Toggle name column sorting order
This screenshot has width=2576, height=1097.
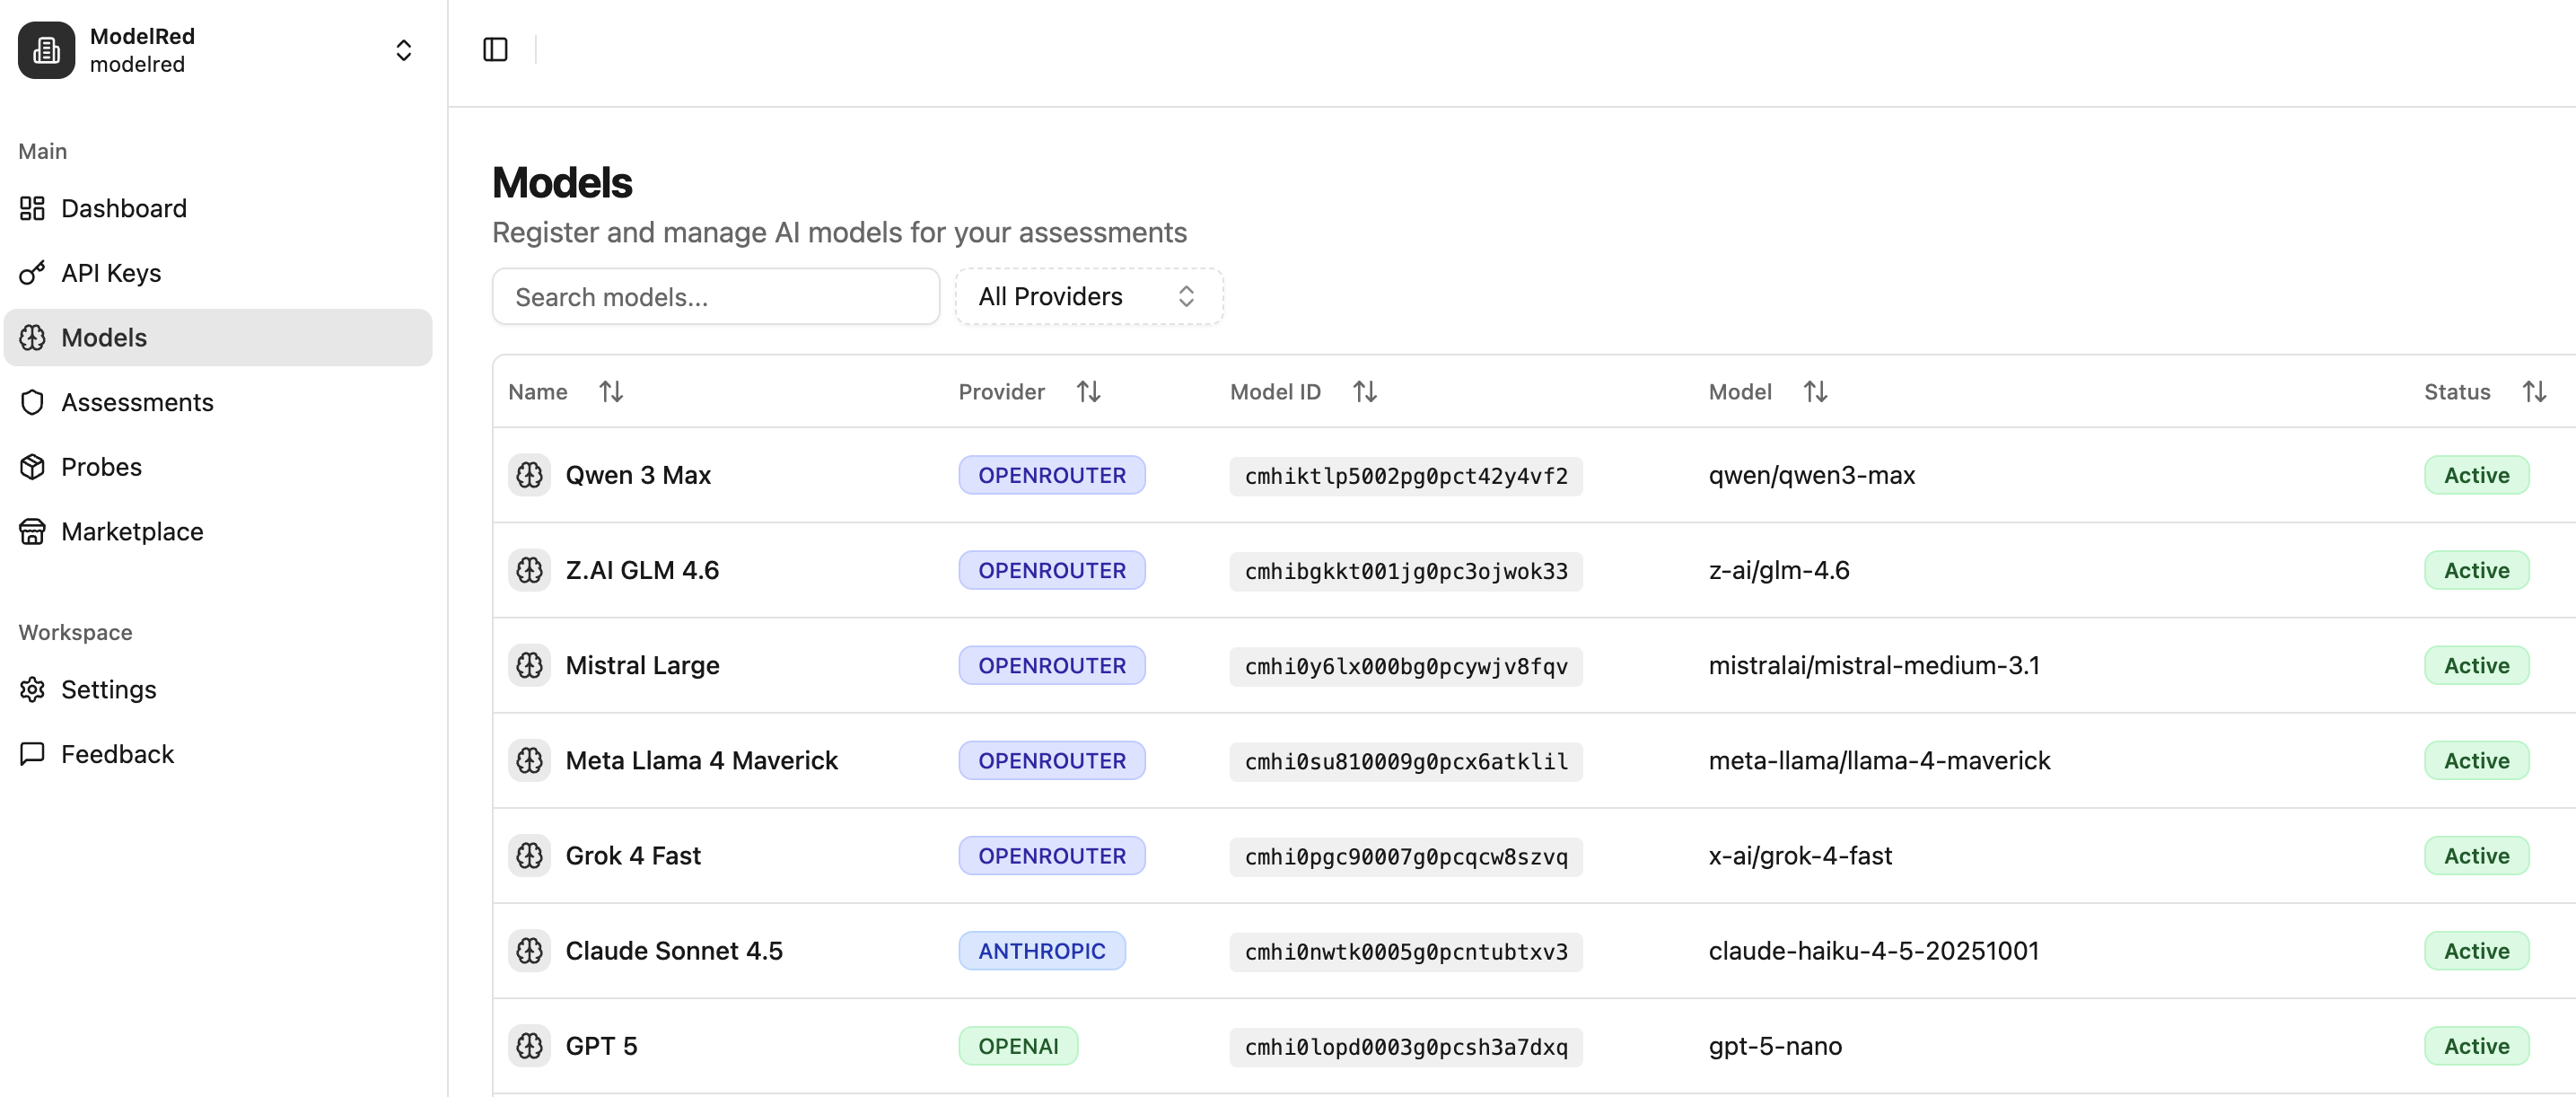pos(611,391)
